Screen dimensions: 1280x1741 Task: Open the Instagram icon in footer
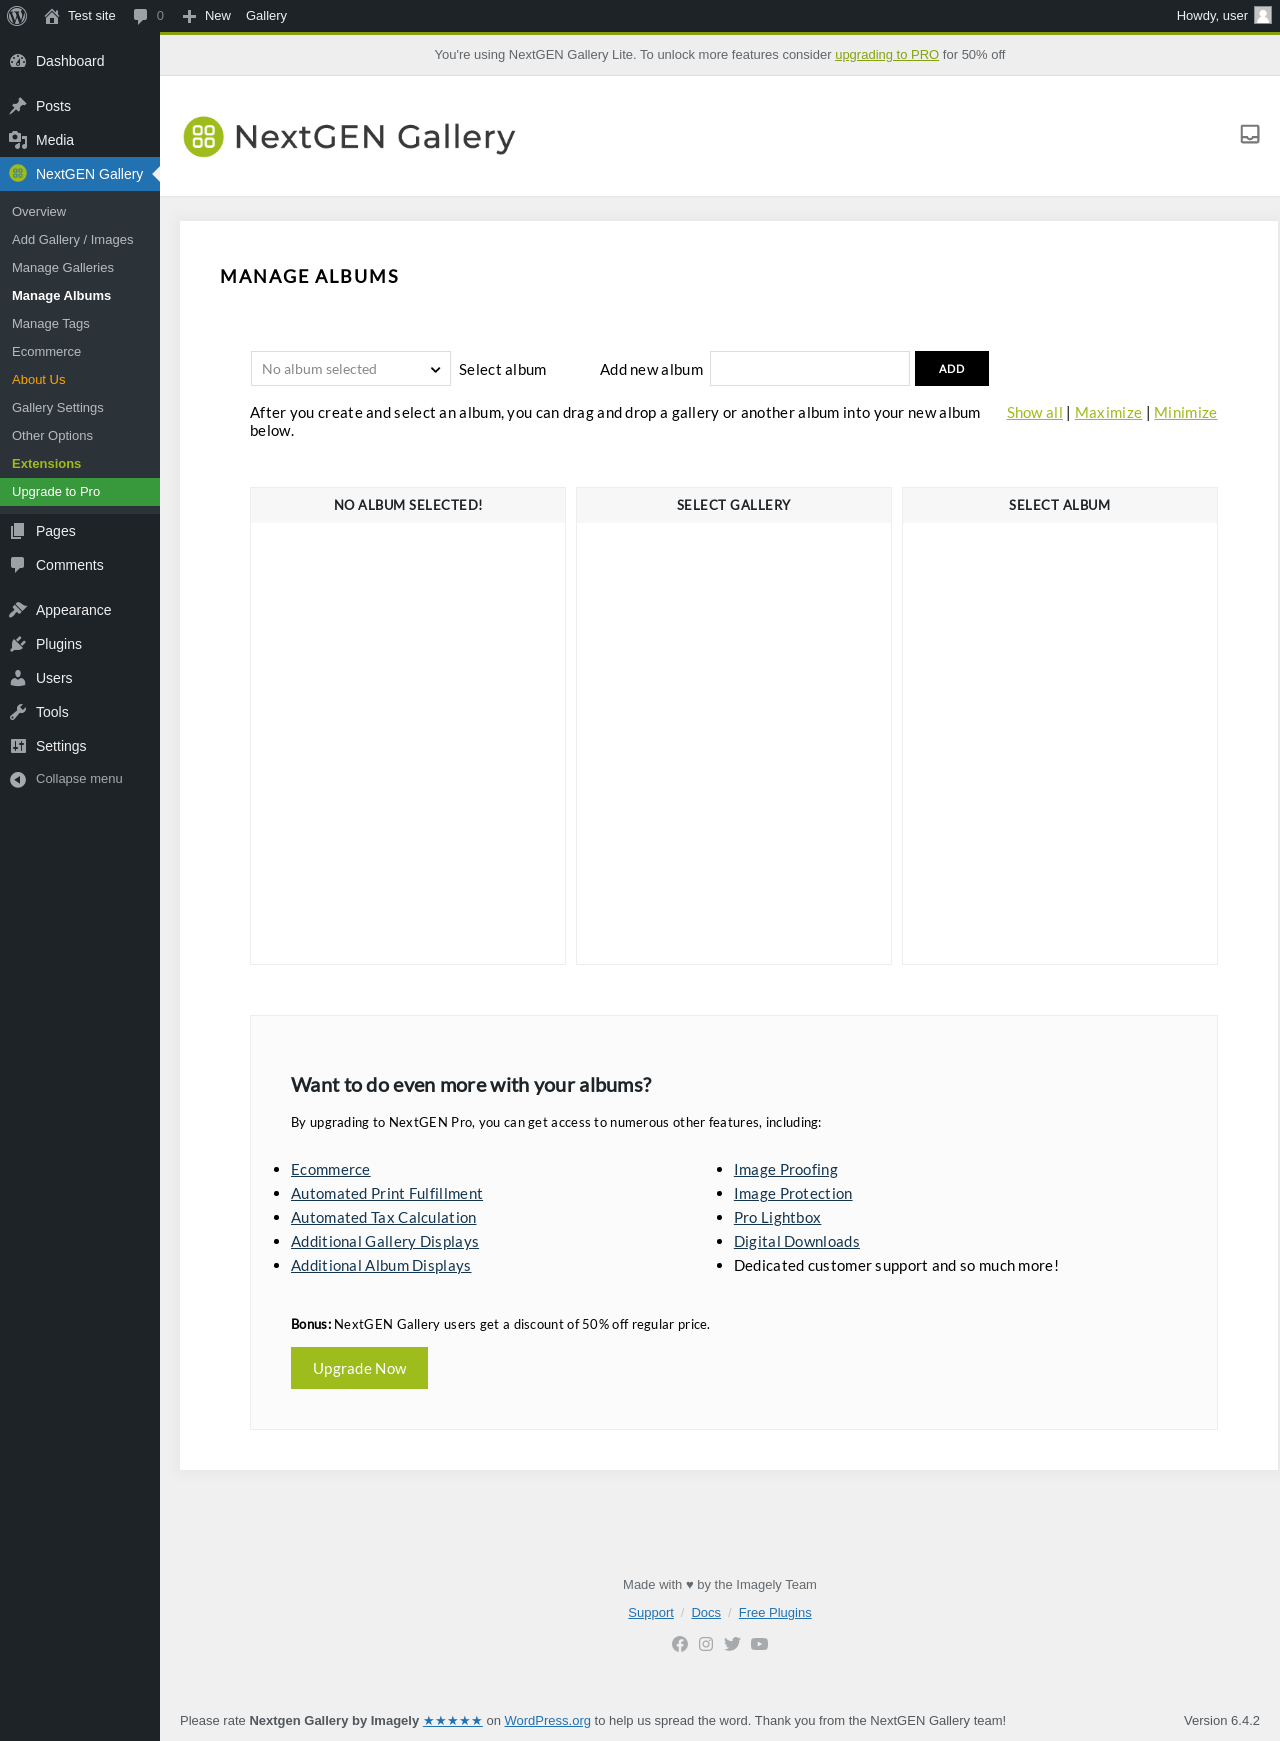pyautogui.click(x=706, y=1644)
